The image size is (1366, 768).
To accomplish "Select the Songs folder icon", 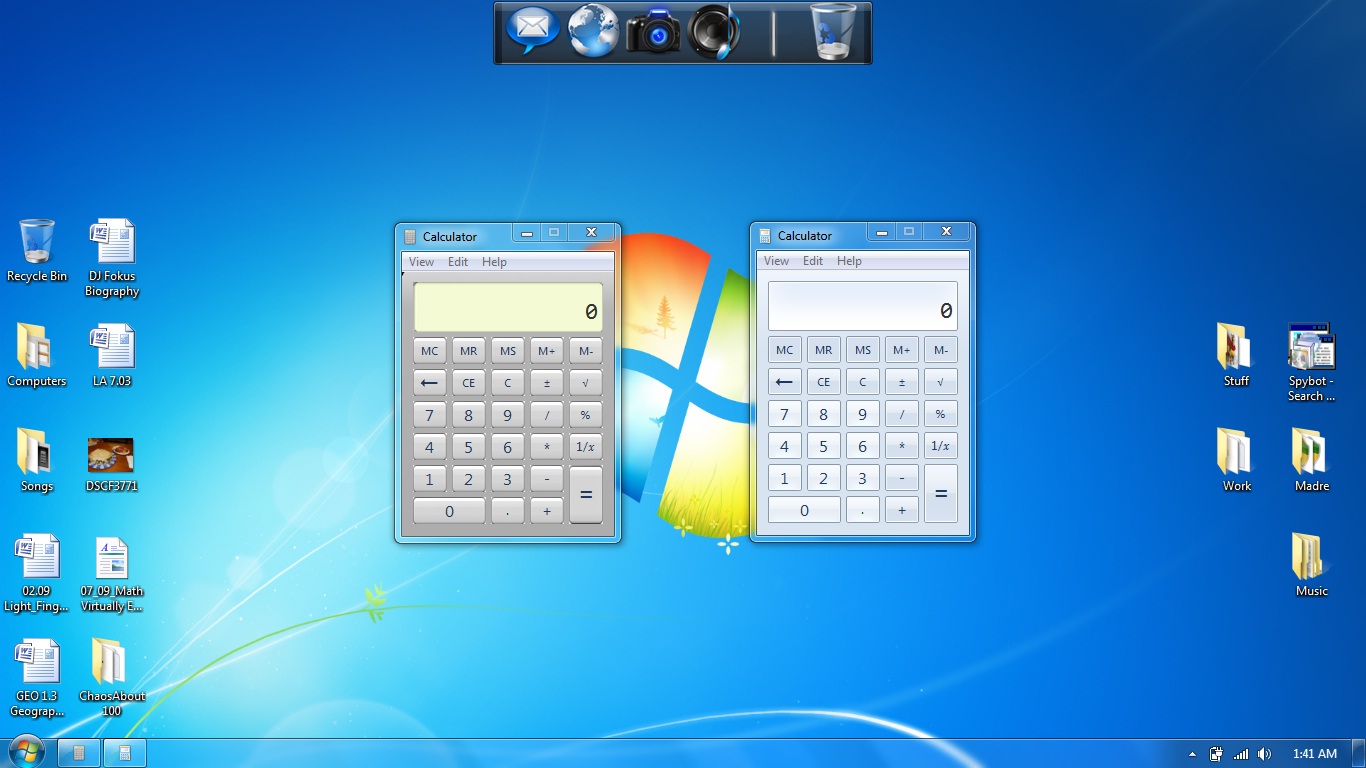I will 37,461.
